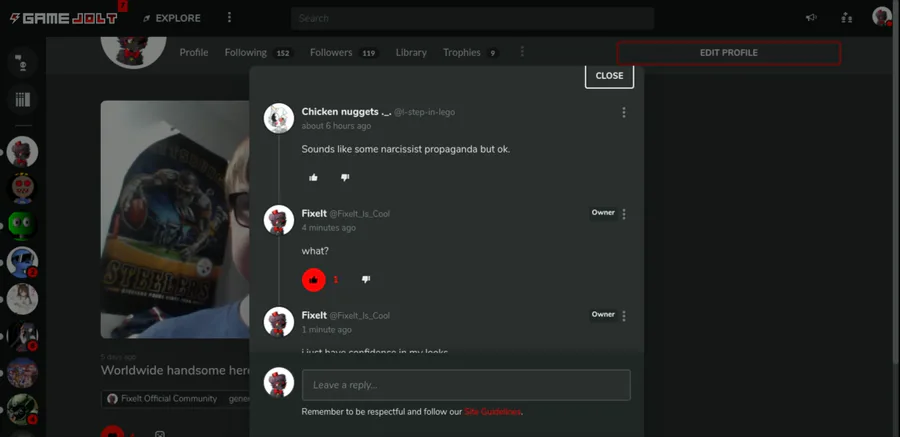Close the comments dialog with CLOSE

tap(610, 76)
